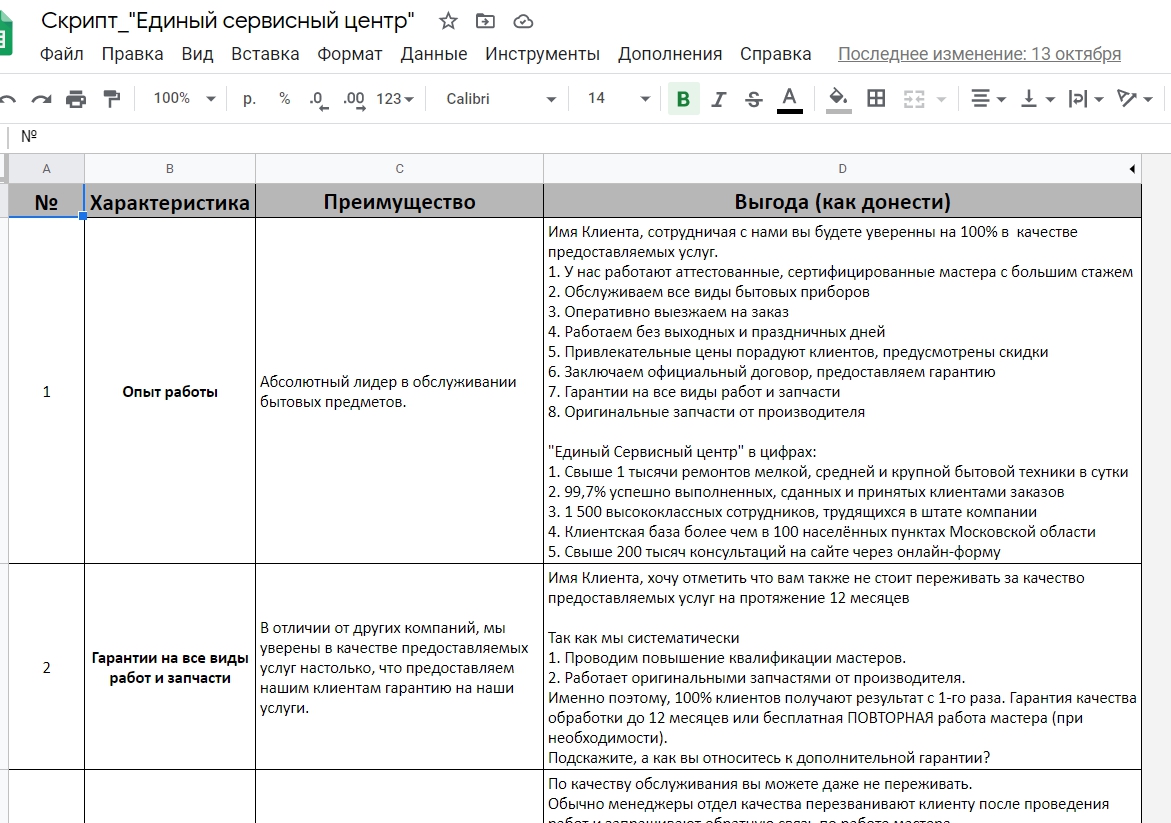1171x823 pixels.
Task: Open the Borders tool
Action: 876,98
